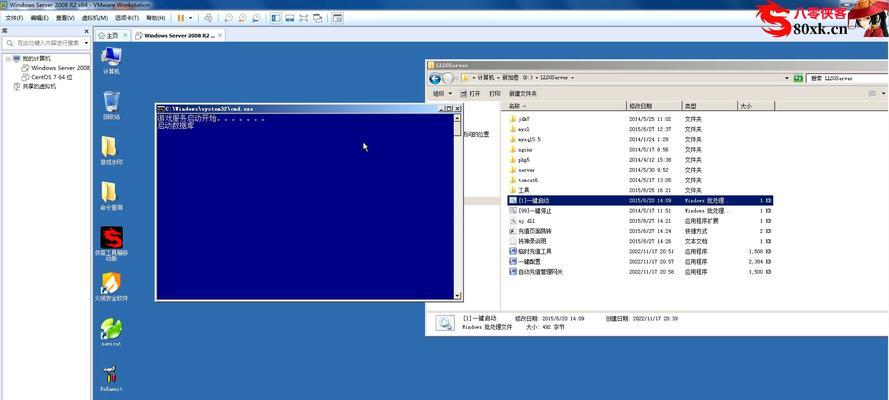Toggle the library sidebar view icon
Viewport: 889px width, 400px height.
pyautogui.click(x=276, y=18)
